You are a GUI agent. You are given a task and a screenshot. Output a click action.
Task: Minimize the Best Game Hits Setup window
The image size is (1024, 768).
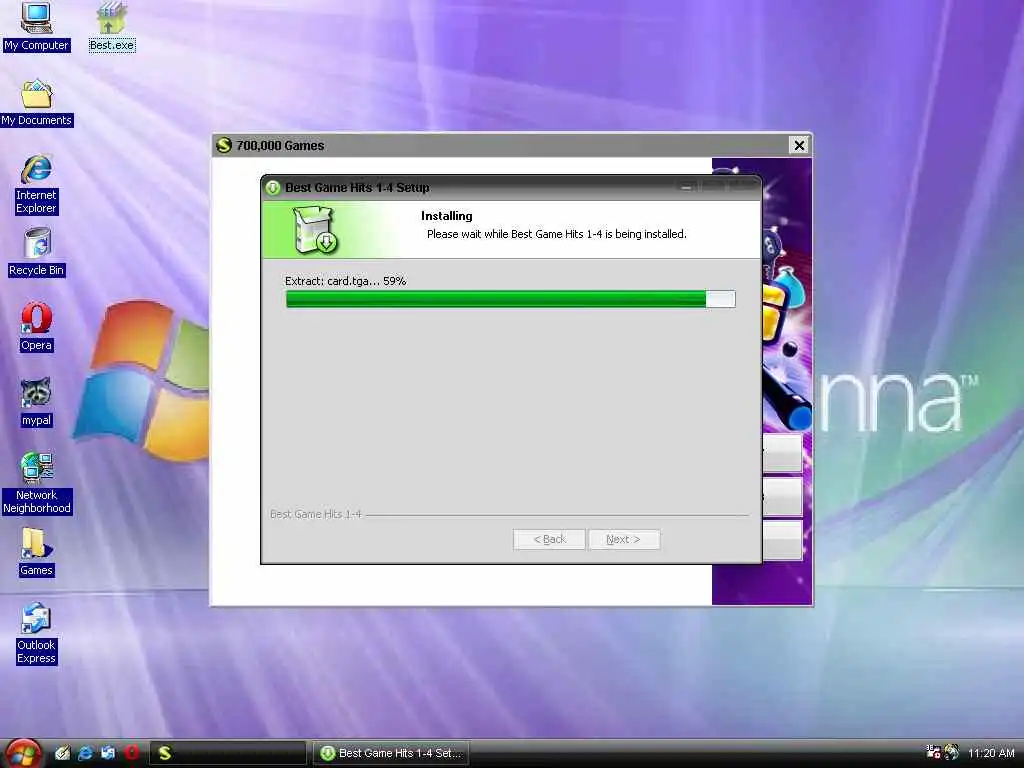point(686,187)
